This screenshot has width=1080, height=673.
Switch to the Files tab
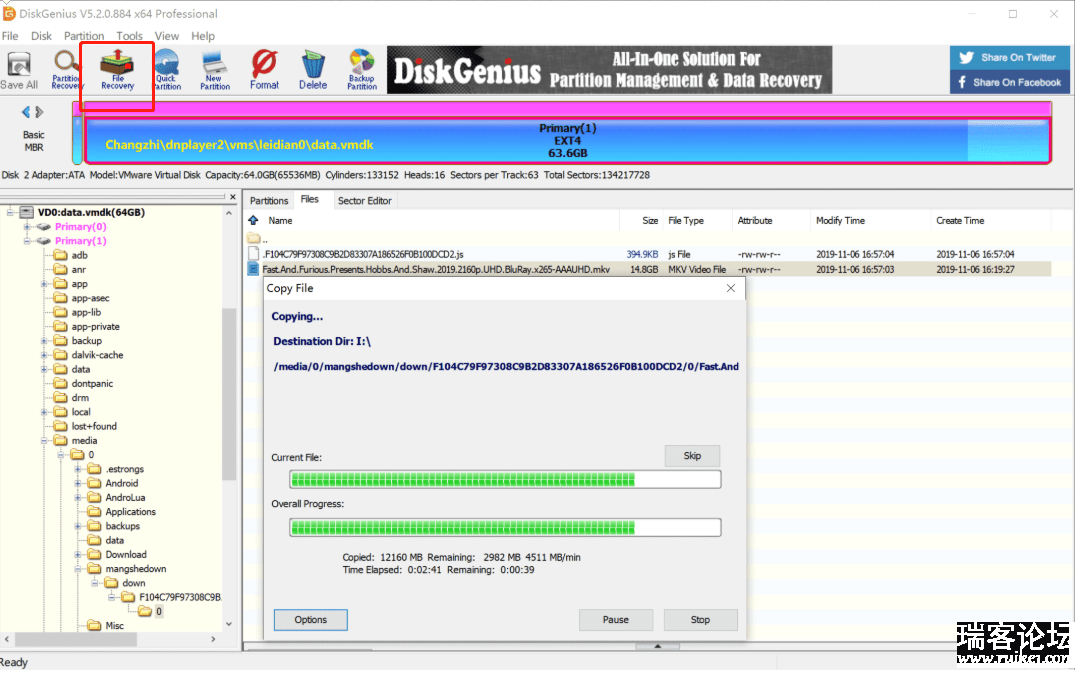pos(309,199)
